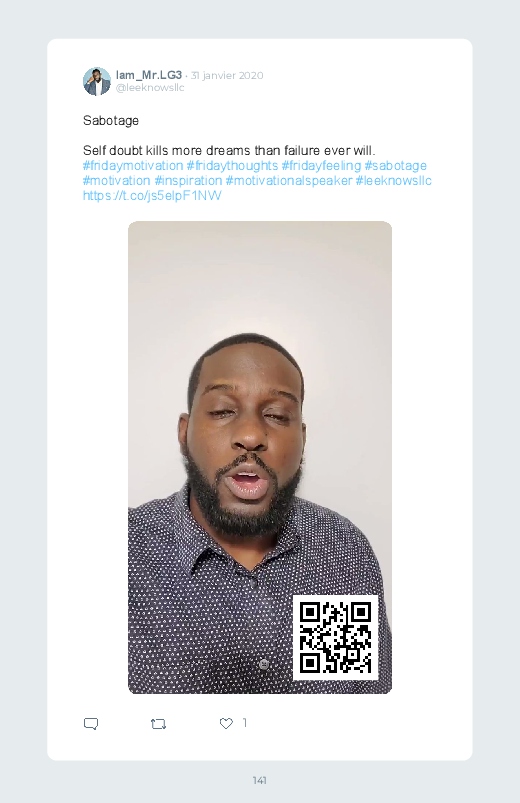The width and height of the screenshot is (520, 803).
Task: Open the #fridaymotivation hashtag
Action: (133, 165)
